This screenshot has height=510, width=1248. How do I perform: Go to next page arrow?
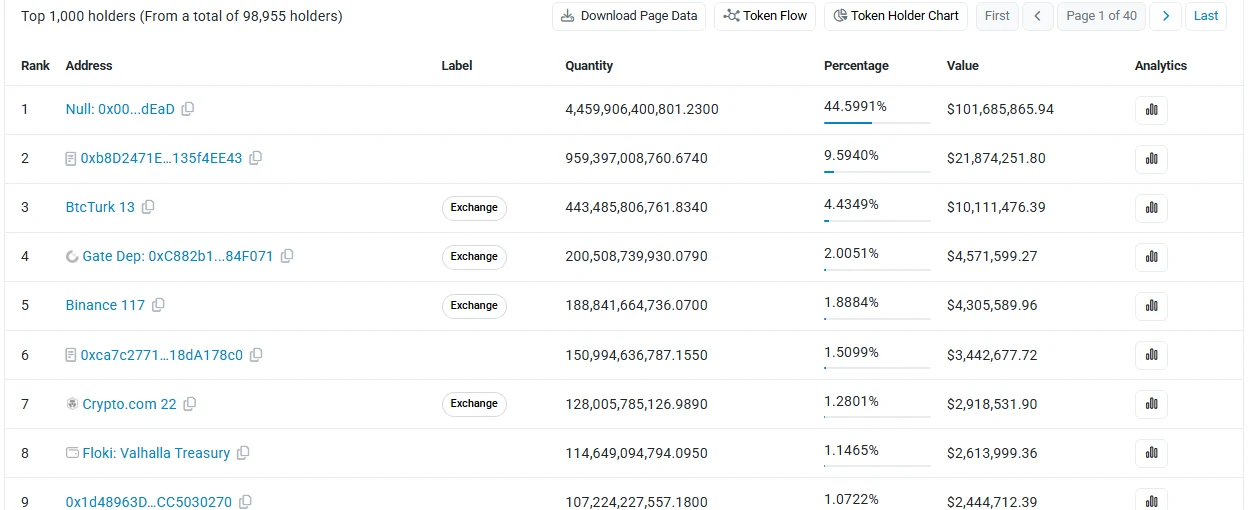coord(1165,16)
